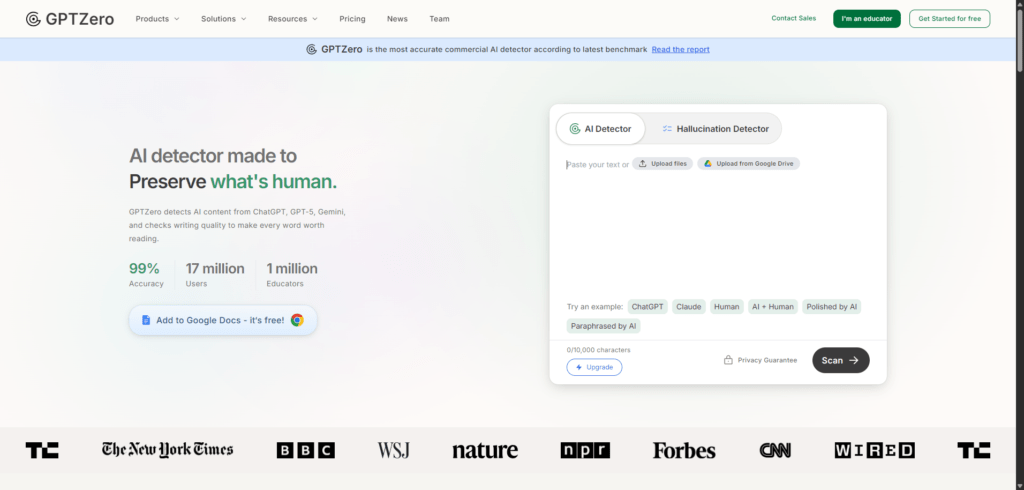Open the Privacy Guarantee link
The image size is (1024, 490).
click(x=760, y=360)
